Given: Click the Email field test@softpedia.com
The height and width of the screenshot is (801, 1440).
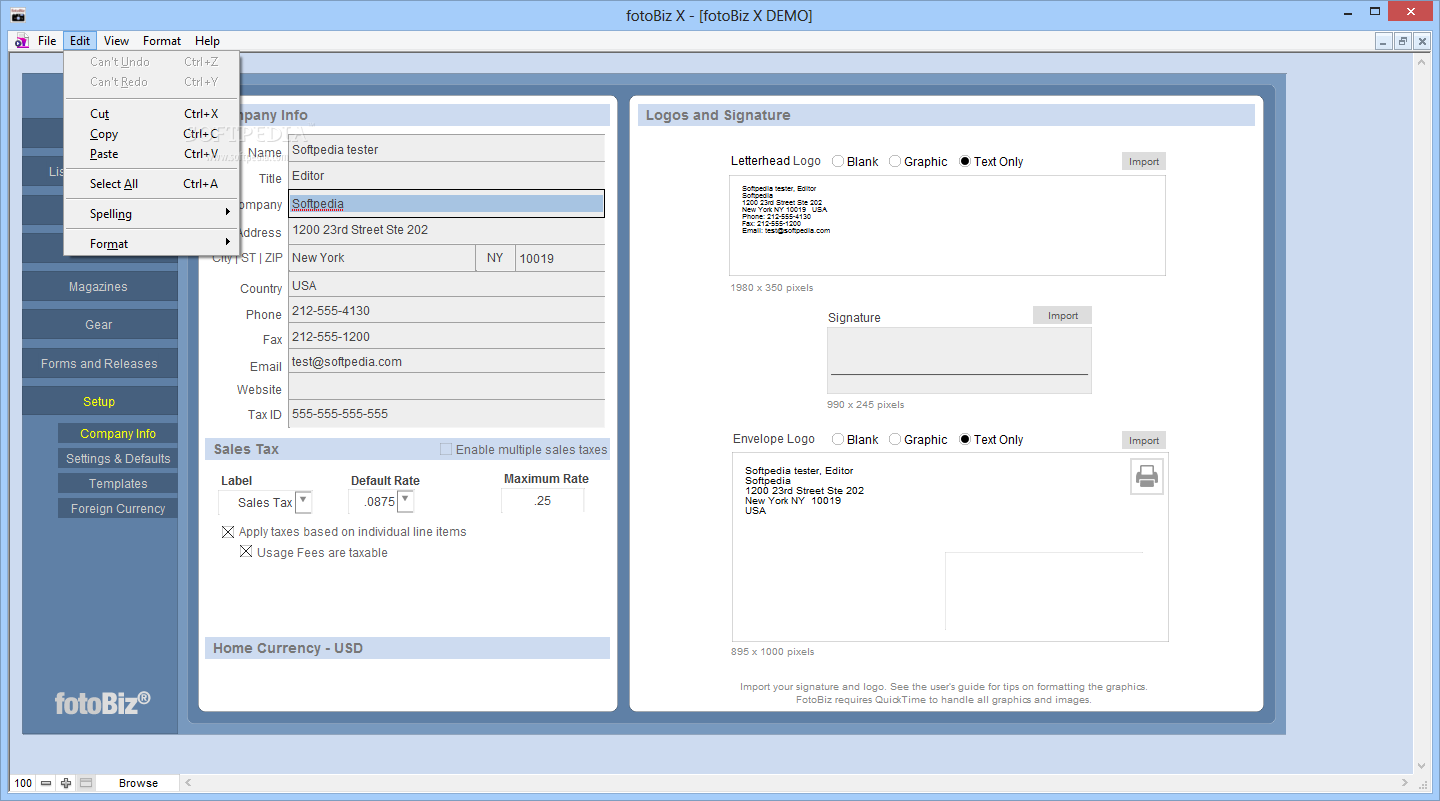Looking at the screenshot, I should coord(447,362).
